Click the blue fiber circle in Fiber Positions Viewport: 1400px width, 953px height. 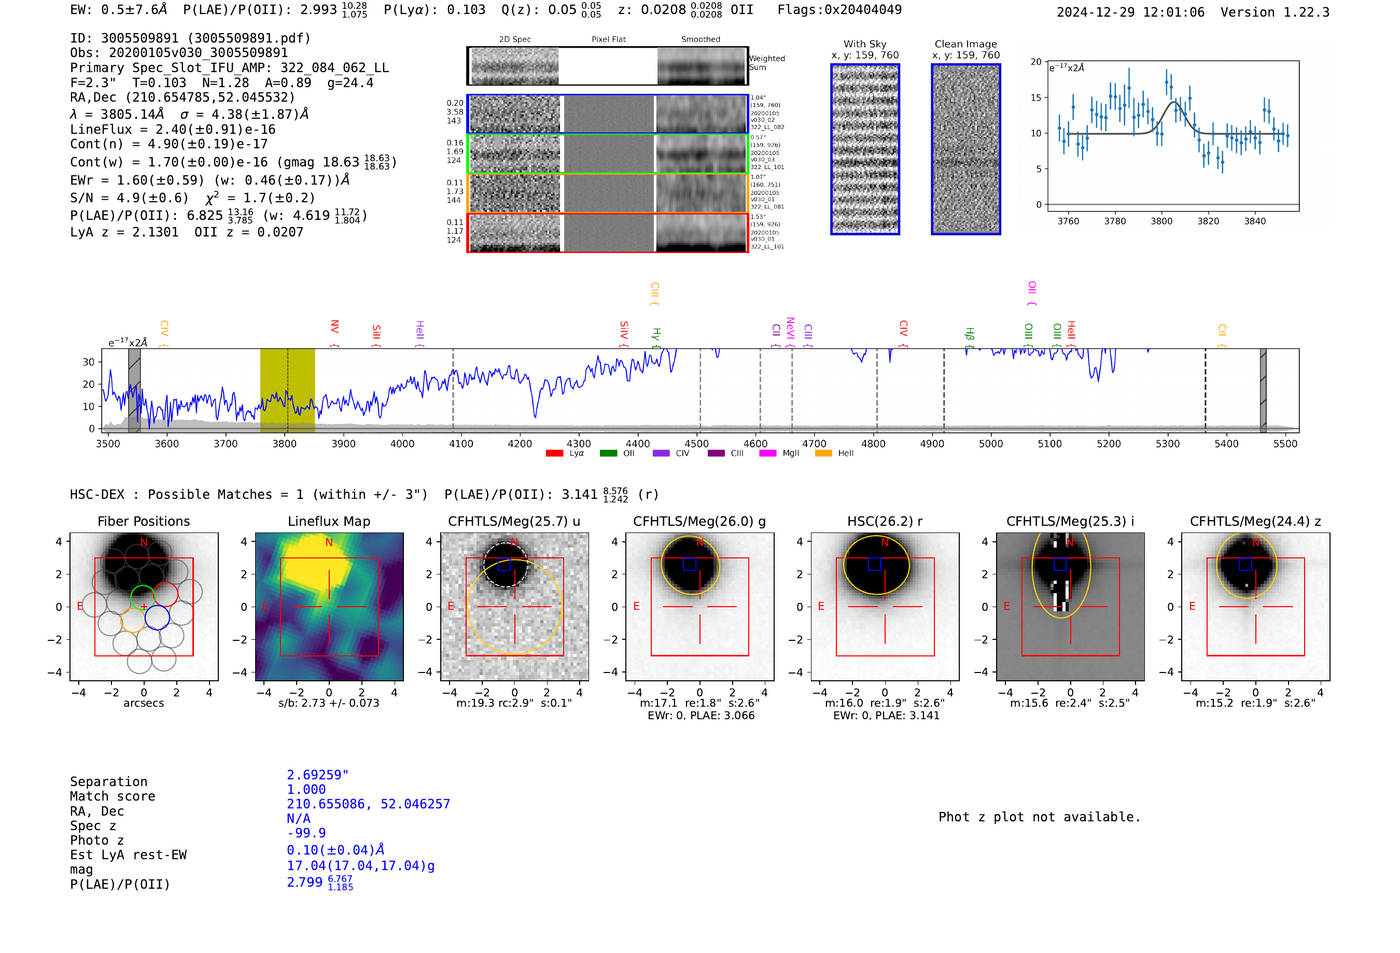(157, 617)
